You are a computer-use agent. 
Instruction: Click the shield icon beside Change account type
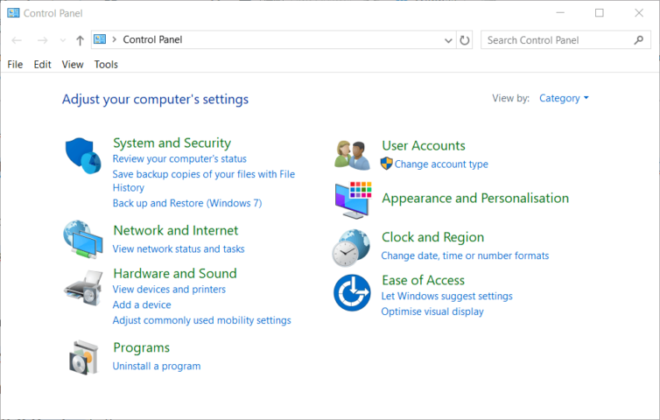click(x=386, y=163)
